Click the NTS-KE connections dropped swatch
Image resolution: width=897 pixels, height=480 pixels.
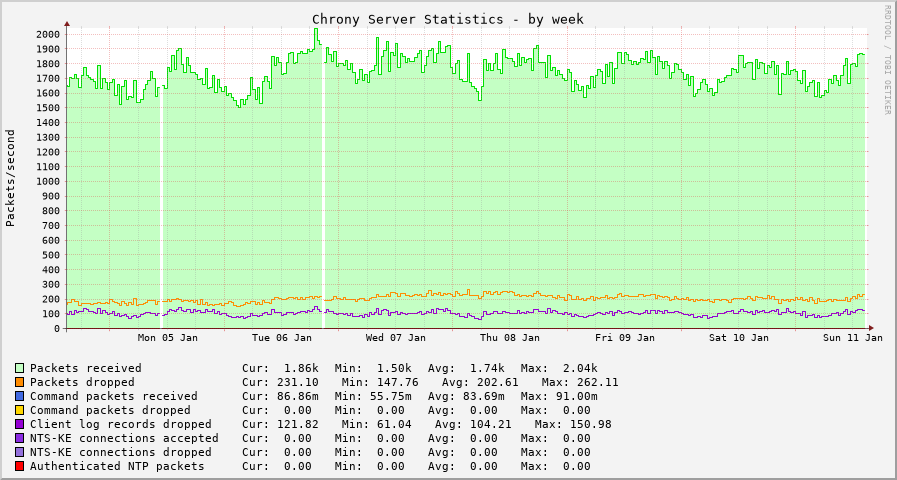pyautogui.click(x=20, y=452)
